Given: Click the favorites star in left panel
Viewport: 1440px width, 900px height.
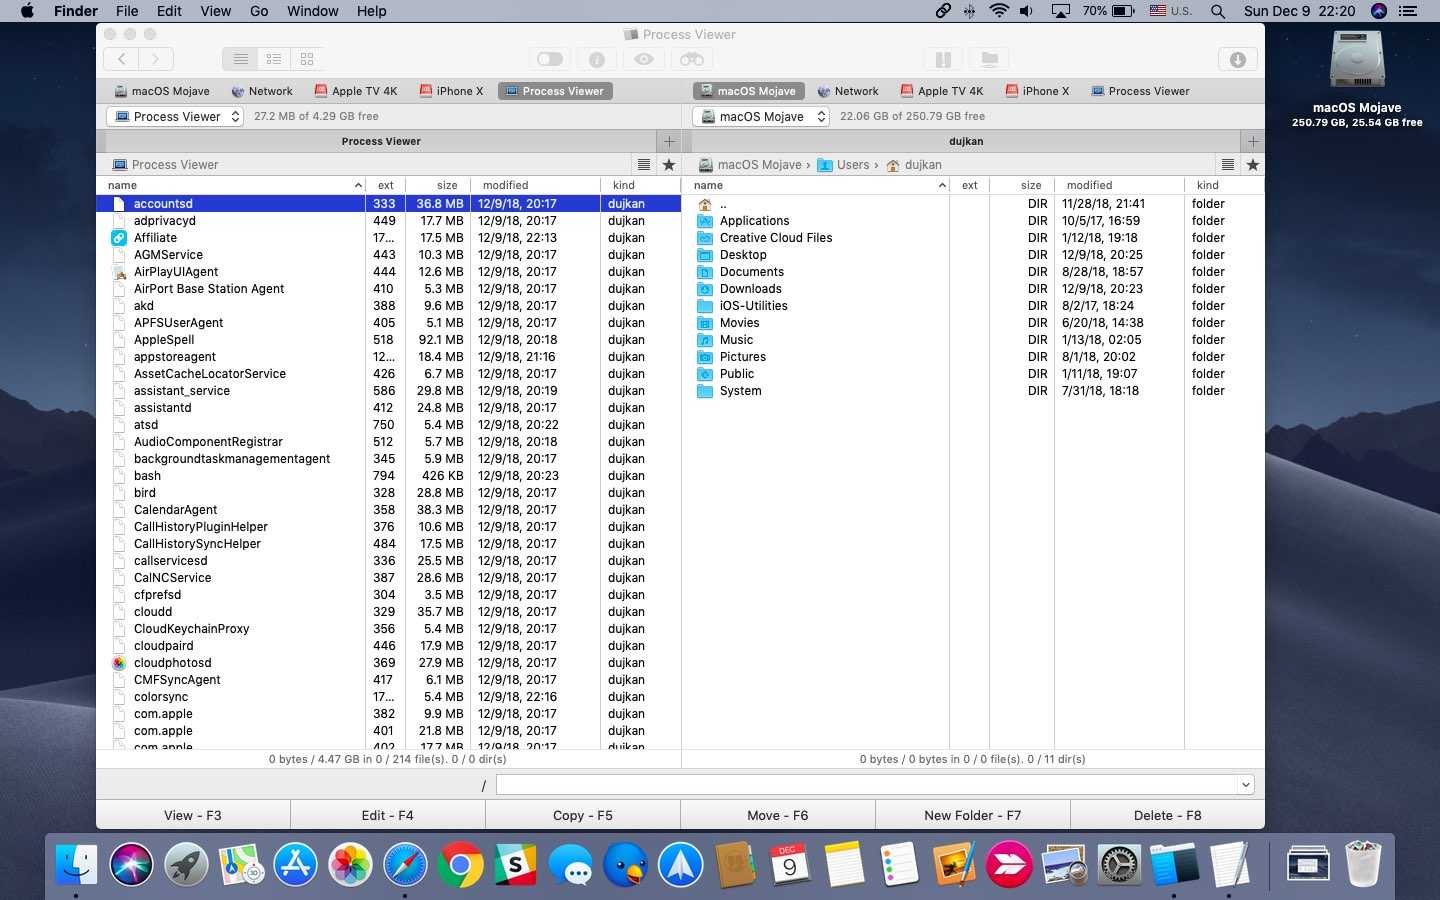Looking at the screenshot, I should (669, 165).
